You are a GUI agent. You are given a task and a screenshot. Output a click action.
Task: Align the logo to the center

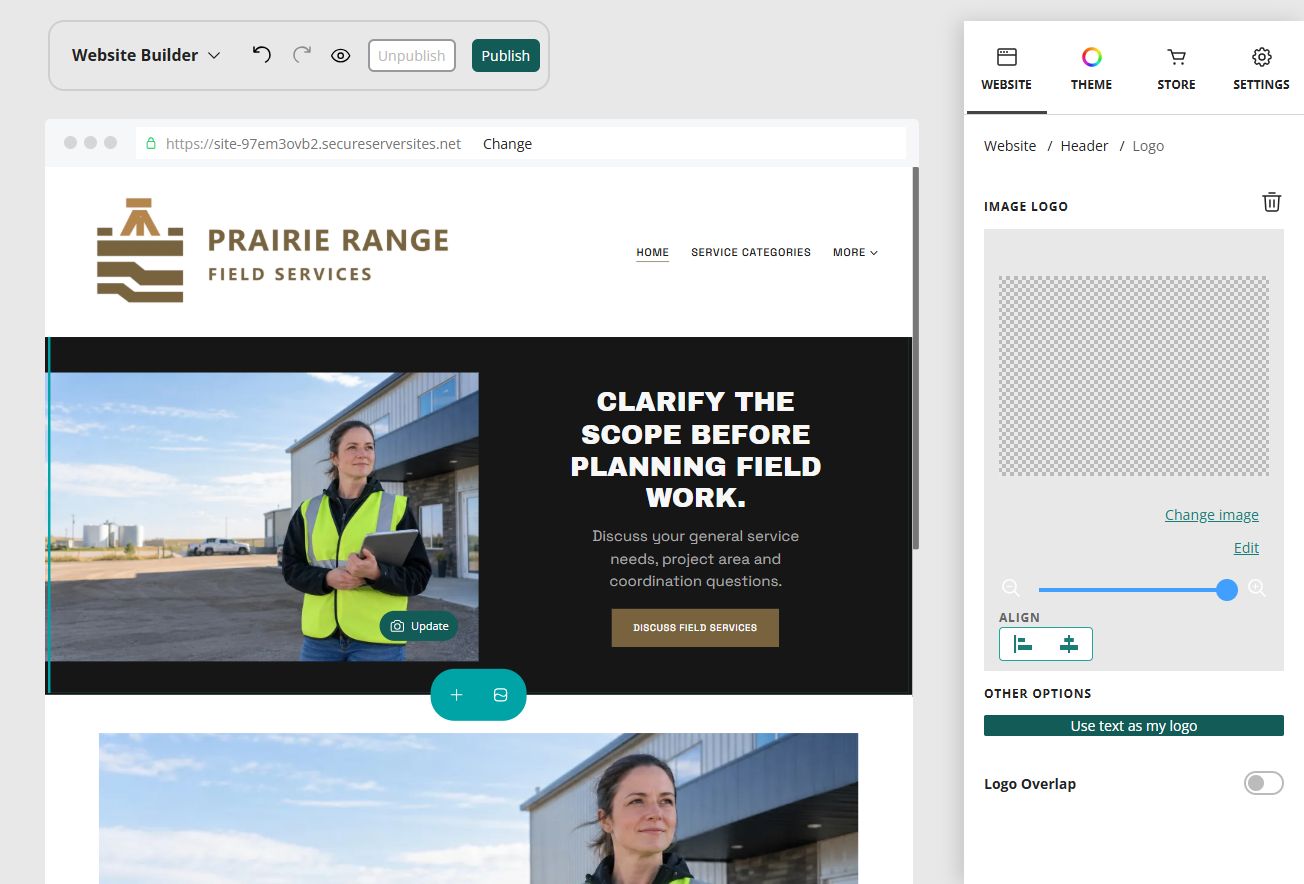click(x=1069, y=644)
